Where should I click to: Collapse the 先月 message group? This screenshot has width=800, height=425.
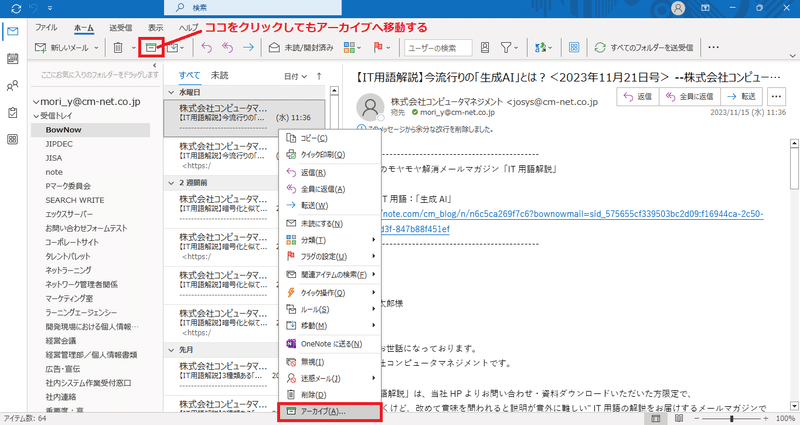[172, 350]
